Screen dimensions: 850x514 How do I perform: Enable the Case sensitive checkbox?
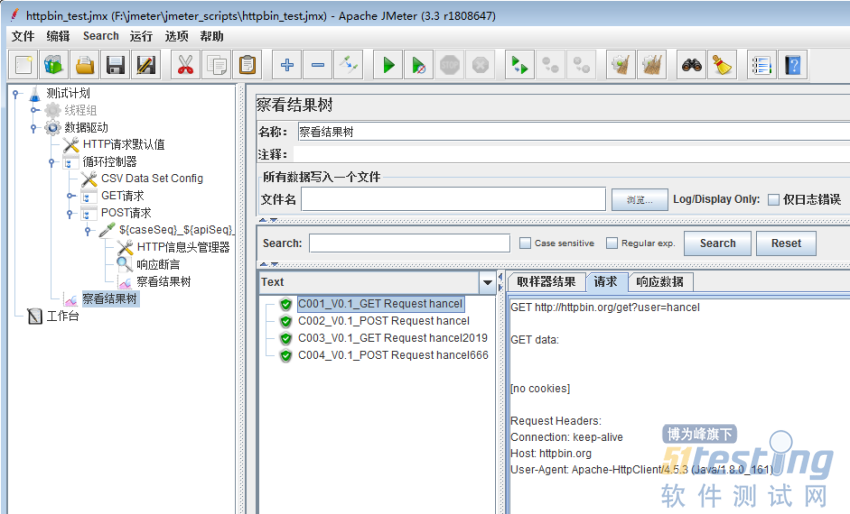point(525,243)
